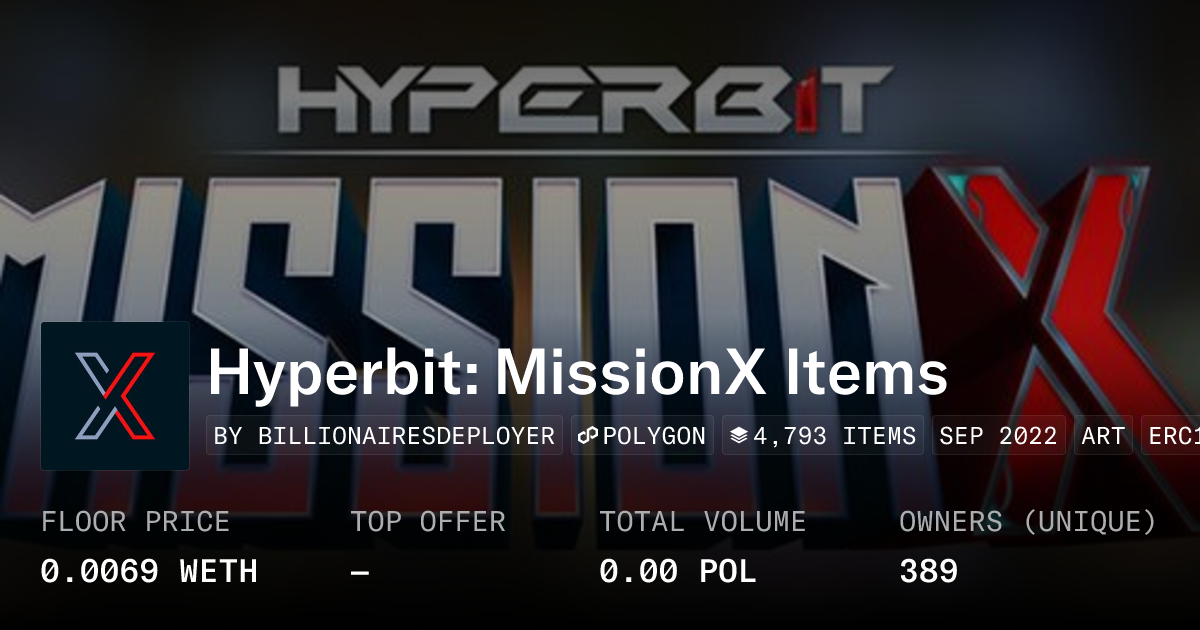Click the dash under TOP OFFER
Image resolution: width=1200 pixels, height=630 pixels.
[361, 572]
